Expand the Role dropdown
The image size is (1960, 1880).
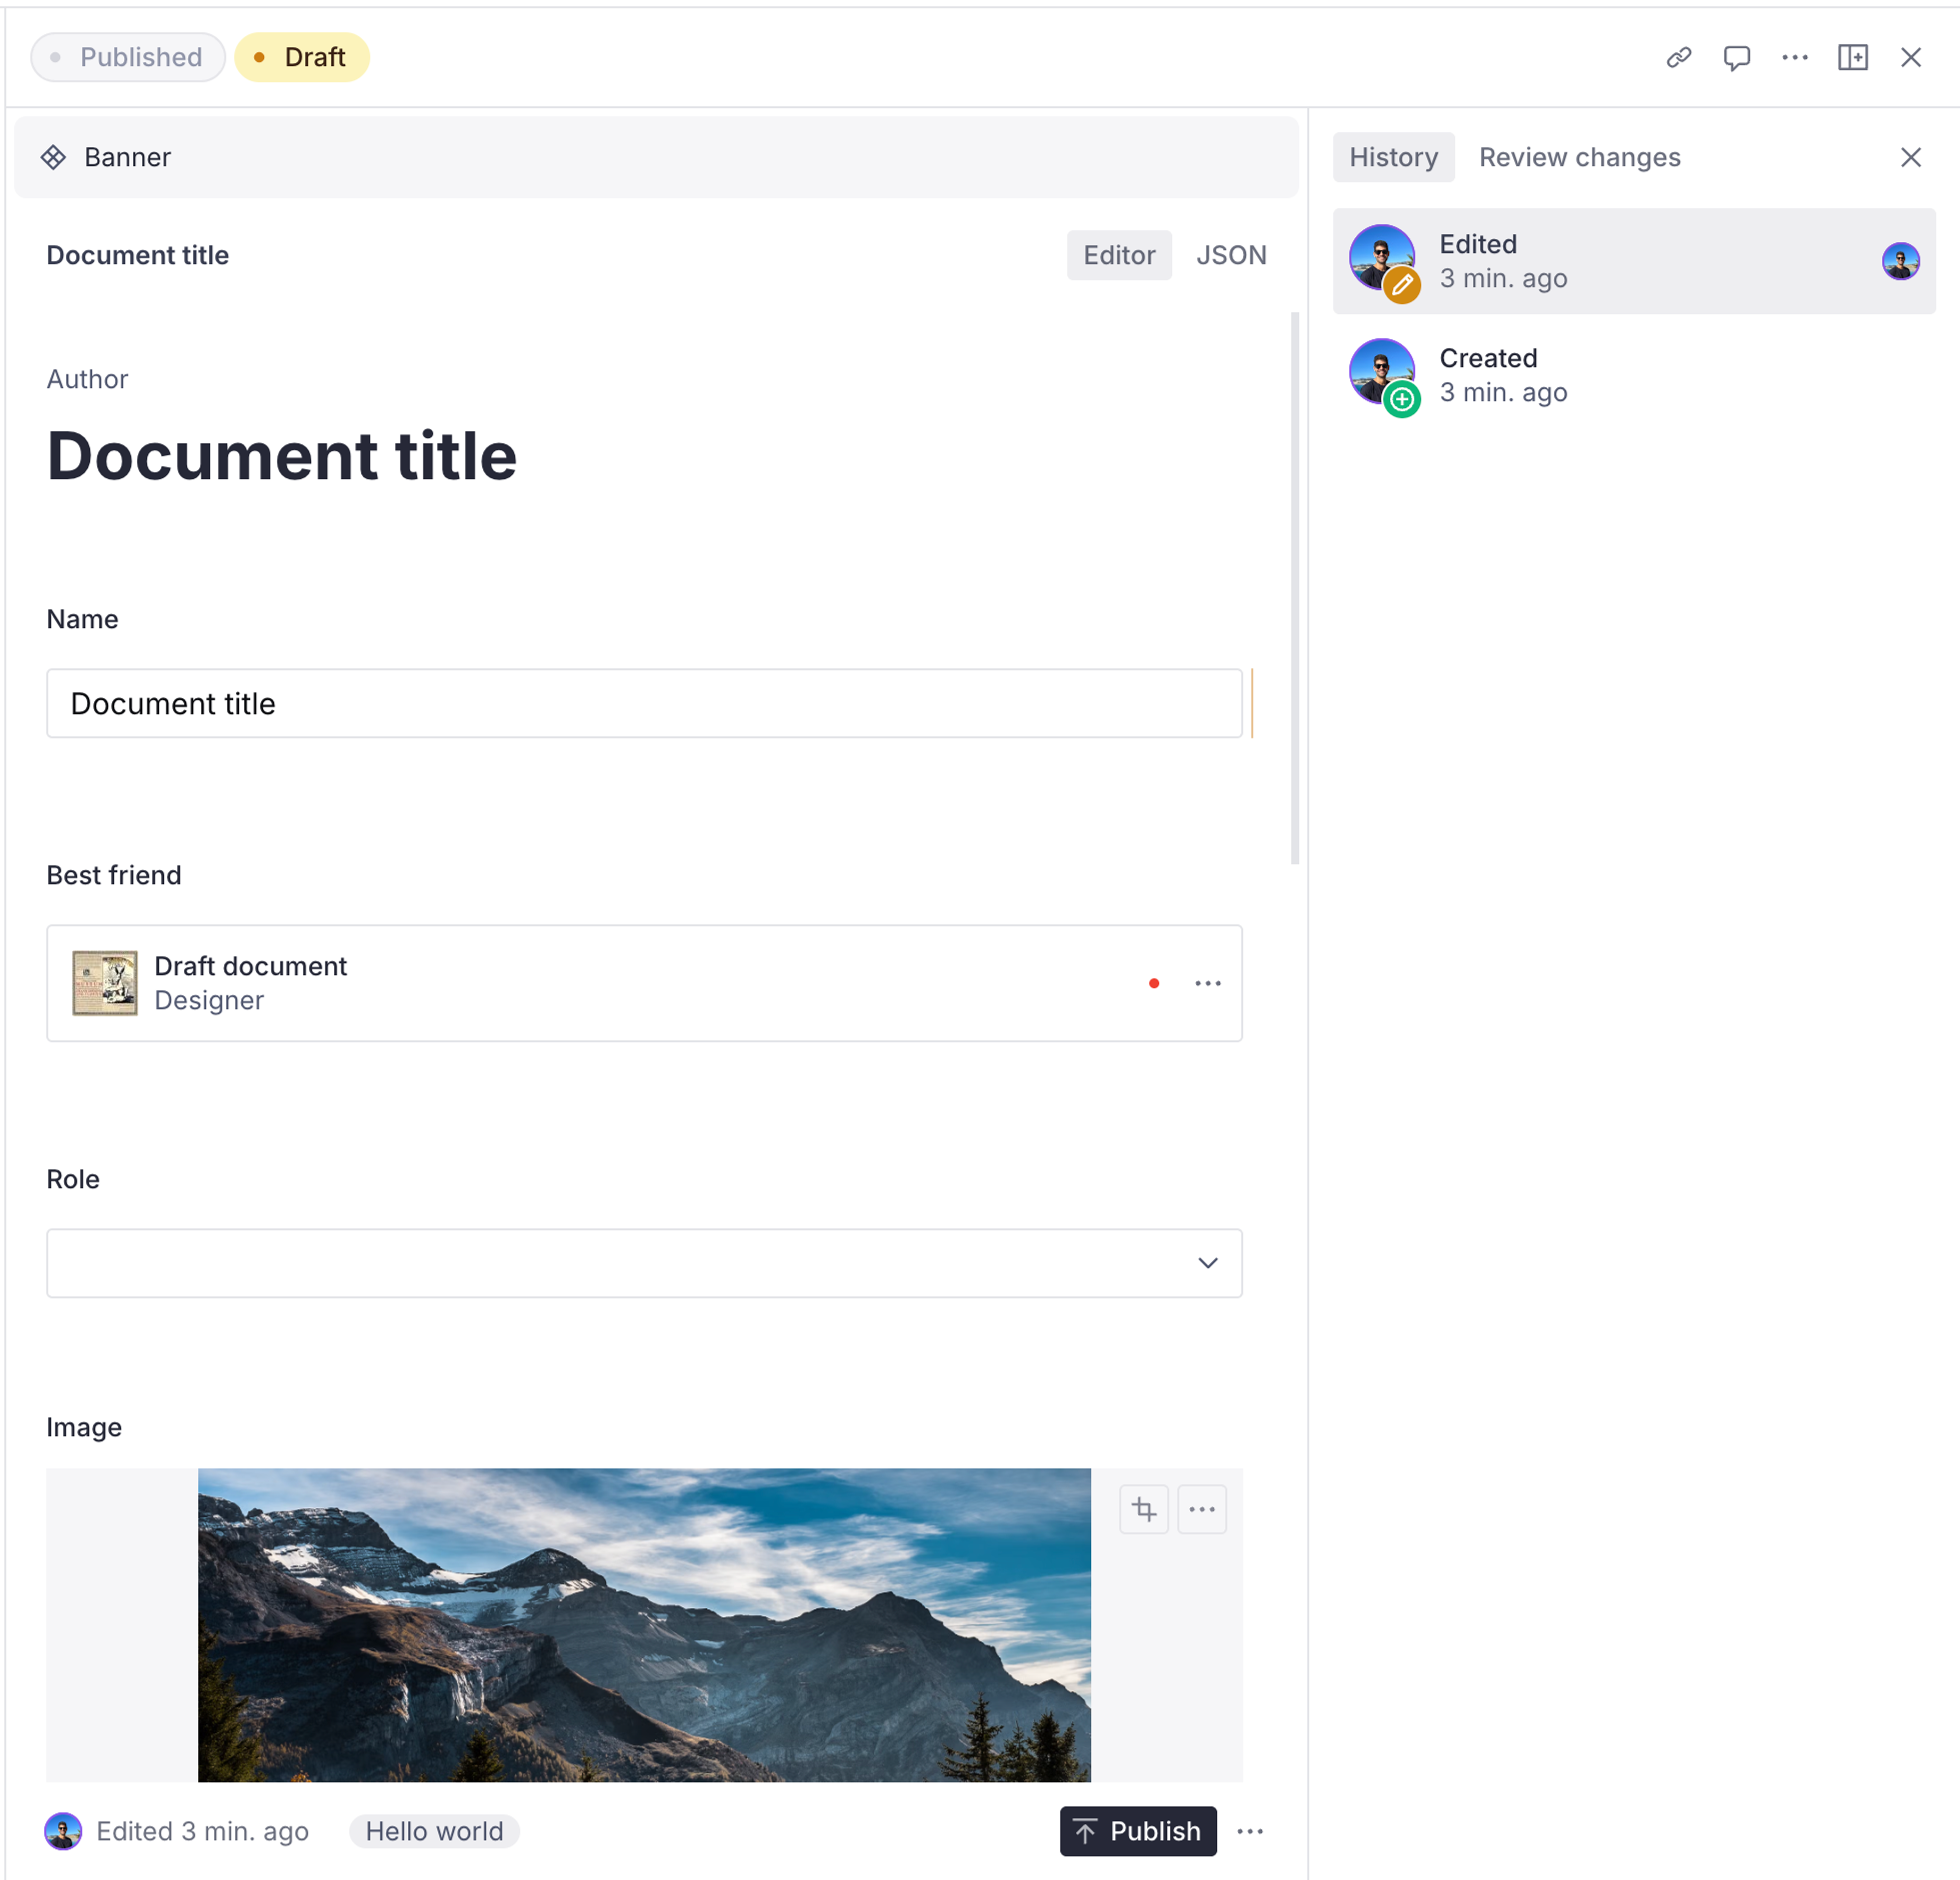(644, 1263)
